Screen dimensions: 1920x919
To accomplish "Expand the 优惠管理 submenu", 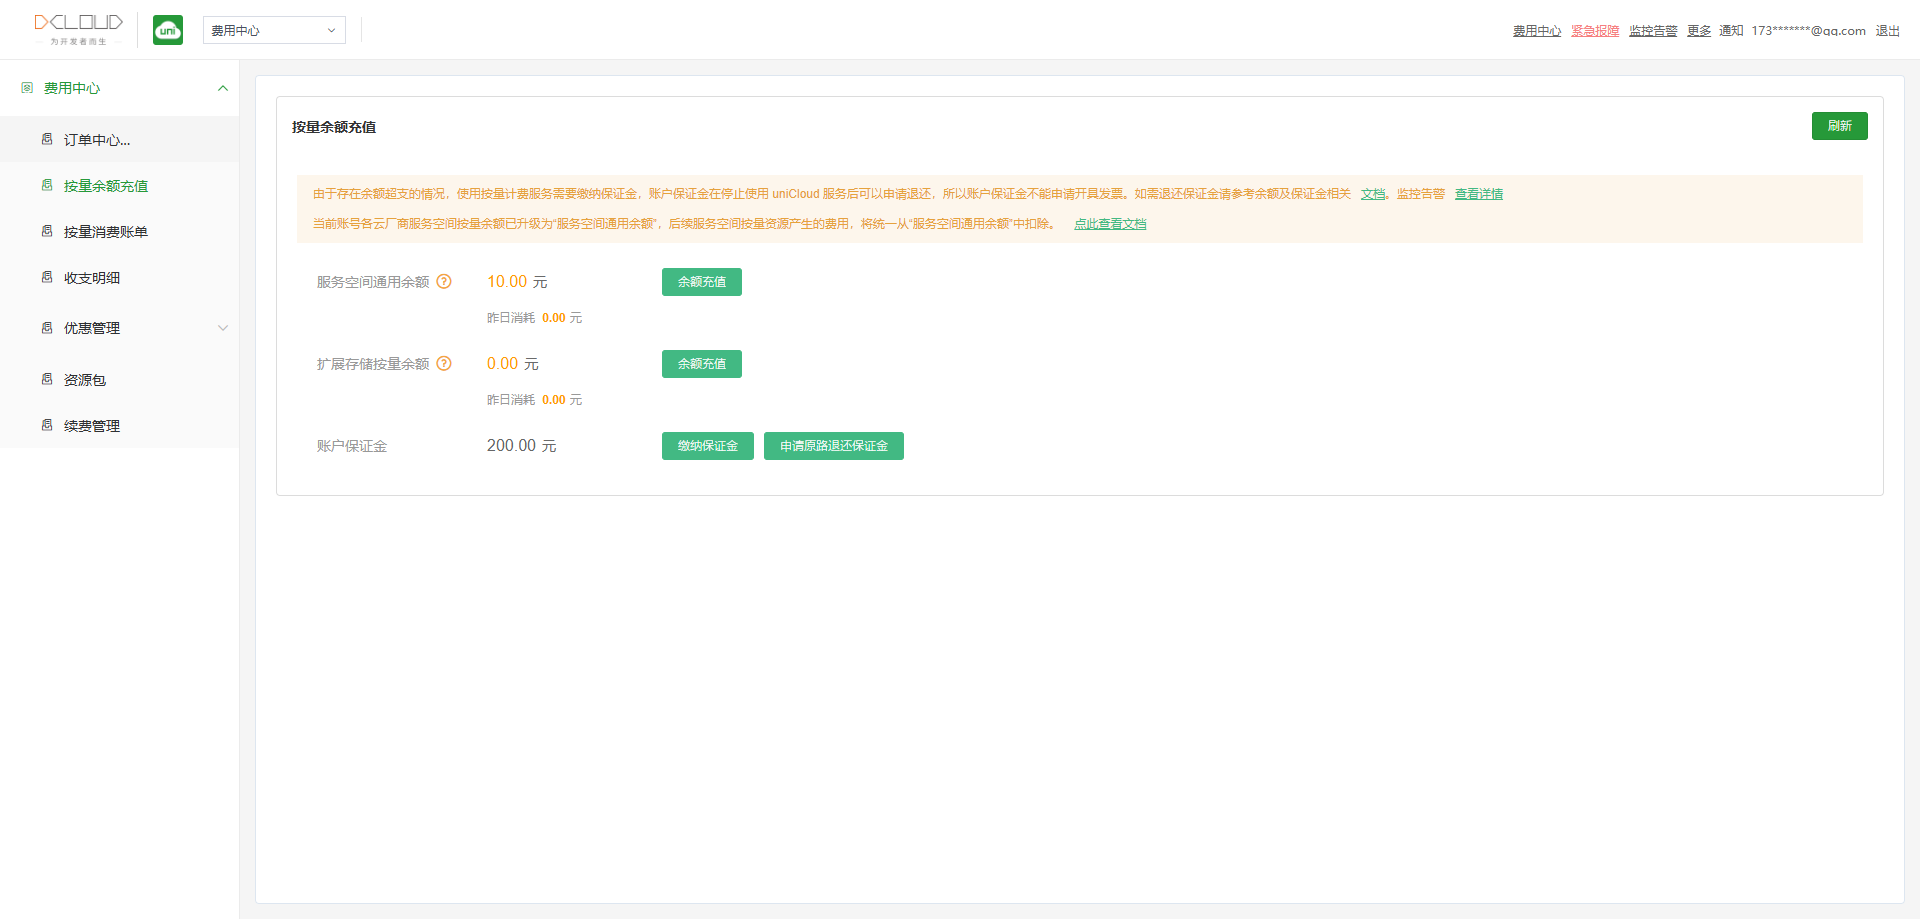I will [x=223, y=328].
